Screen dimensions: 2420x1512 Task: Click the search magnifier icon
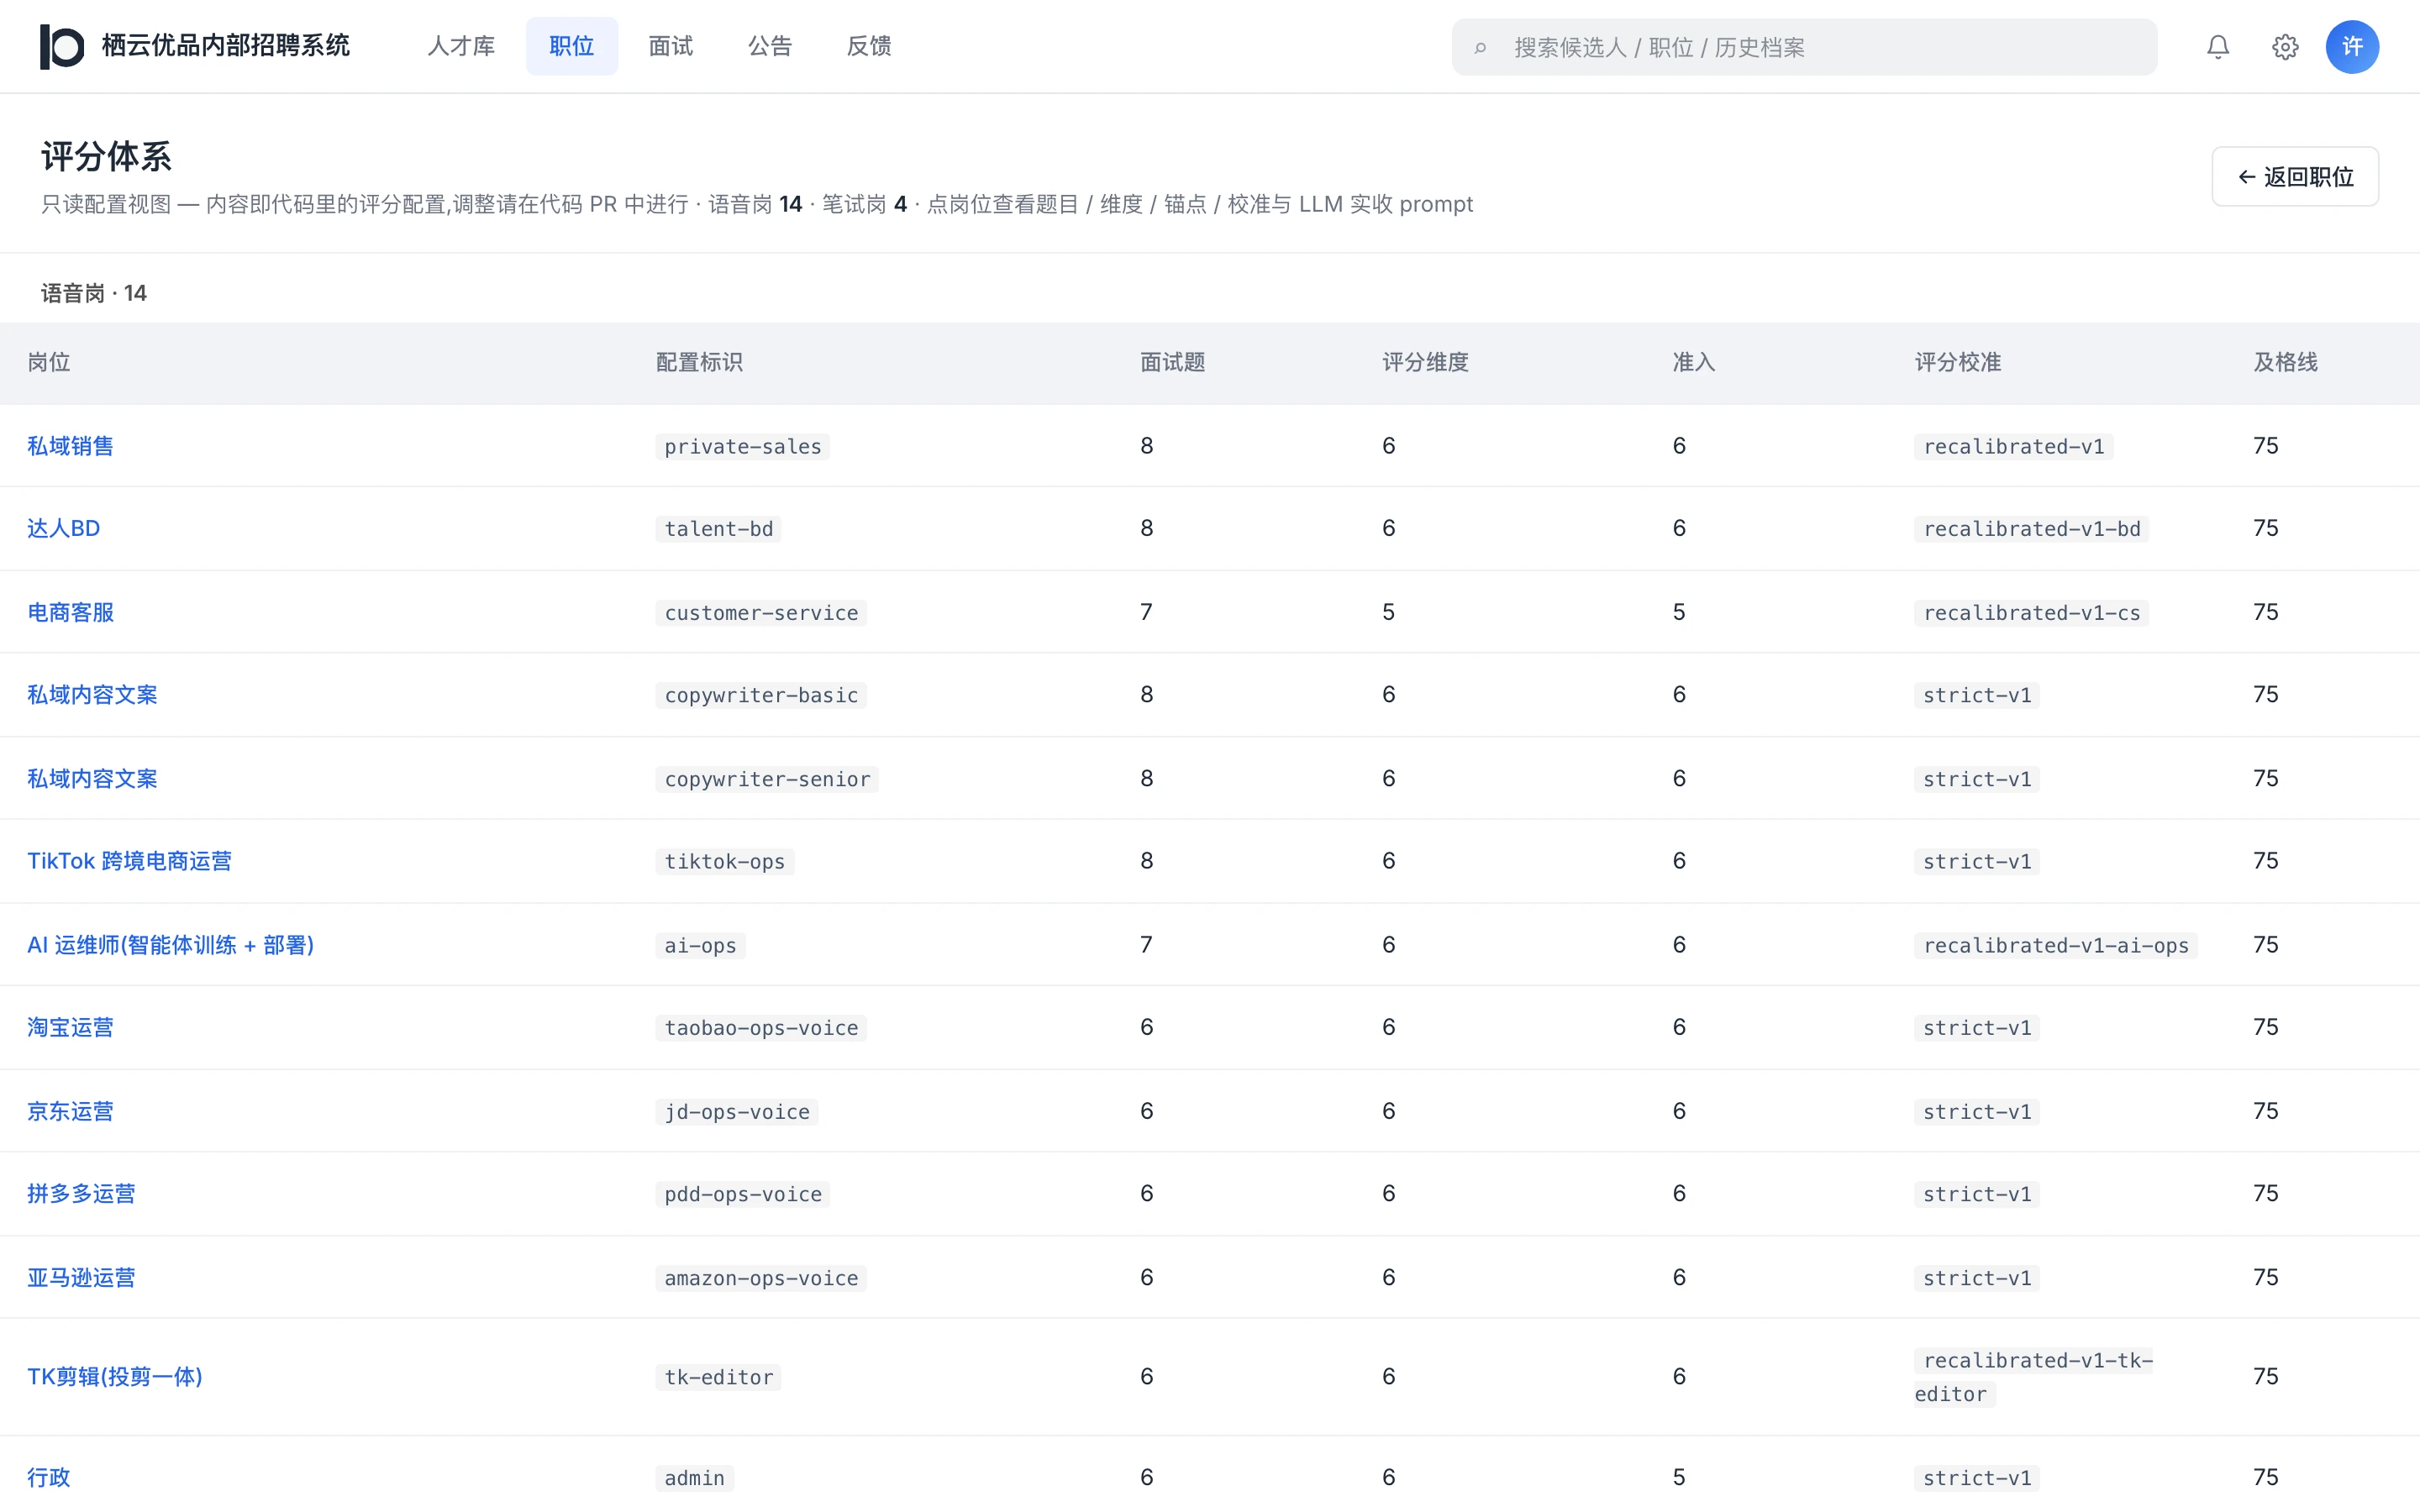tap(1481, 47)
